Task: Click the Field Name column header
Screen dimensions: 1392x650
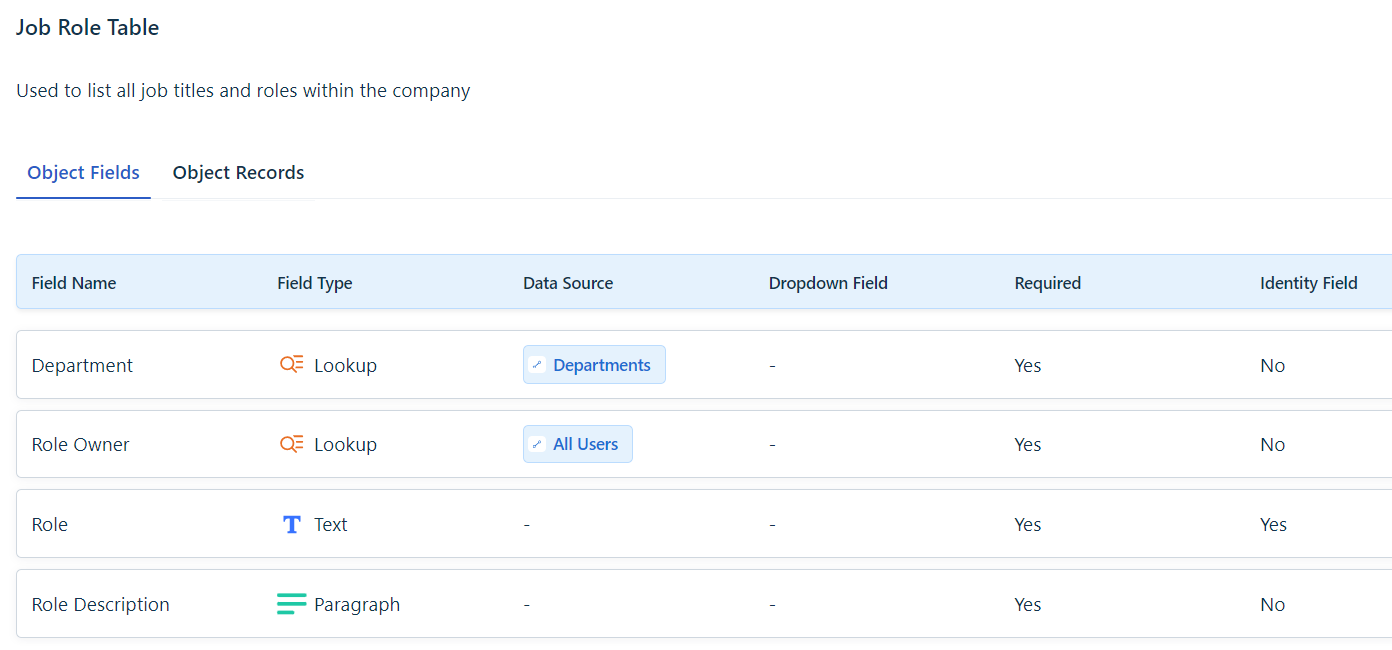Action: 74,283
